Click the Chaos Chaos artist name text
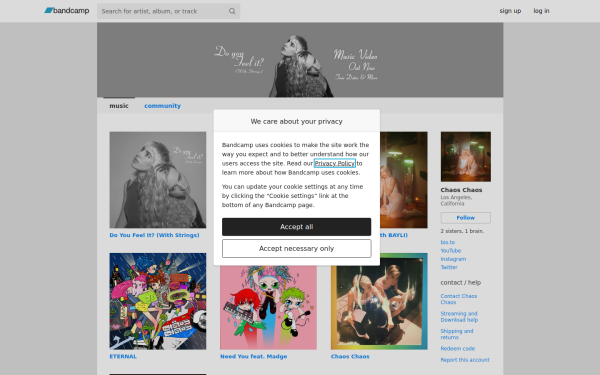Viewport: 600px width, 375px height. (x=461, y=190)
